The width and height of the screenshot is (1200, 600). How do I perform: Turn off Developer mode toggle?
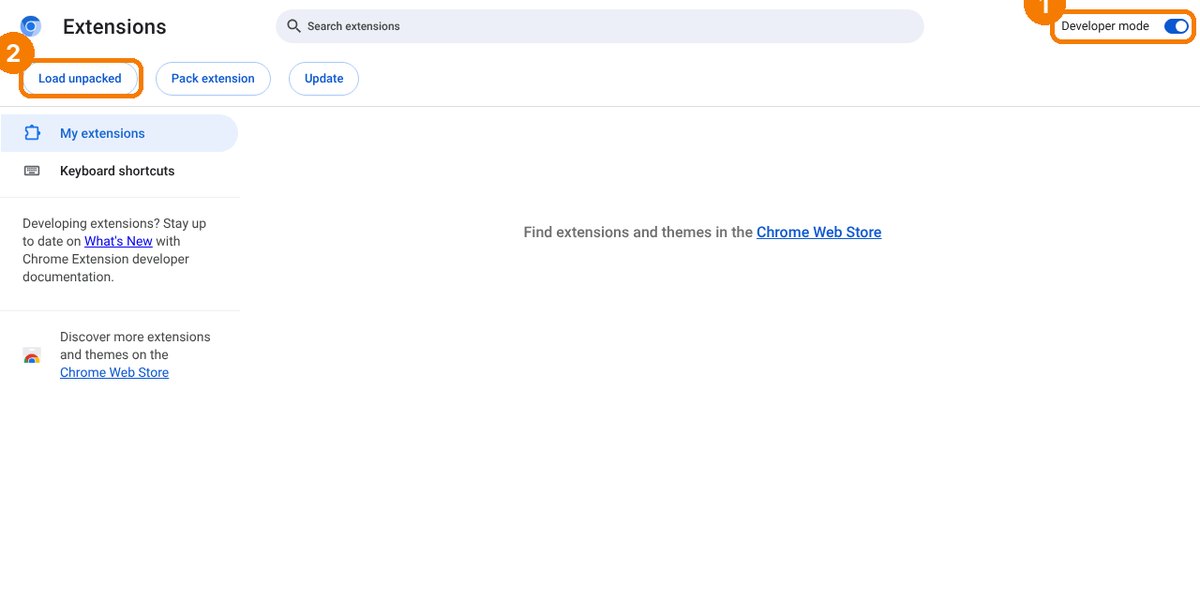1176,26
